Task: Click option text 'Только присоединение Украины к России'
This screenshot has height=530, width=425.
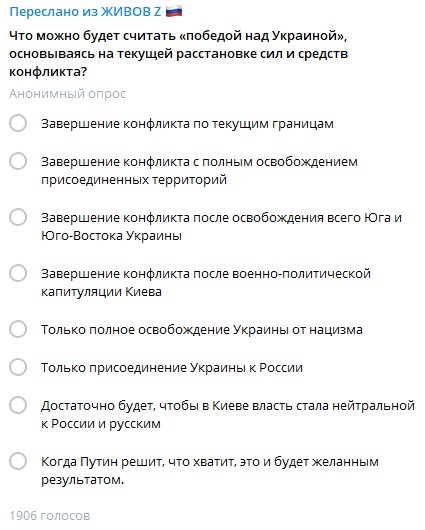Action: tap(172, 368)
